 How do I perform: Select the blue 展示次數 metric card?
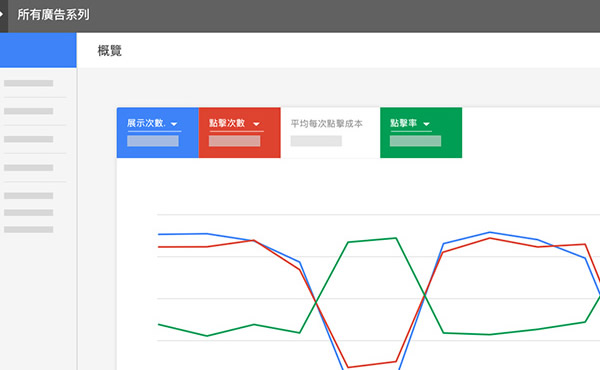pos(158,133)
